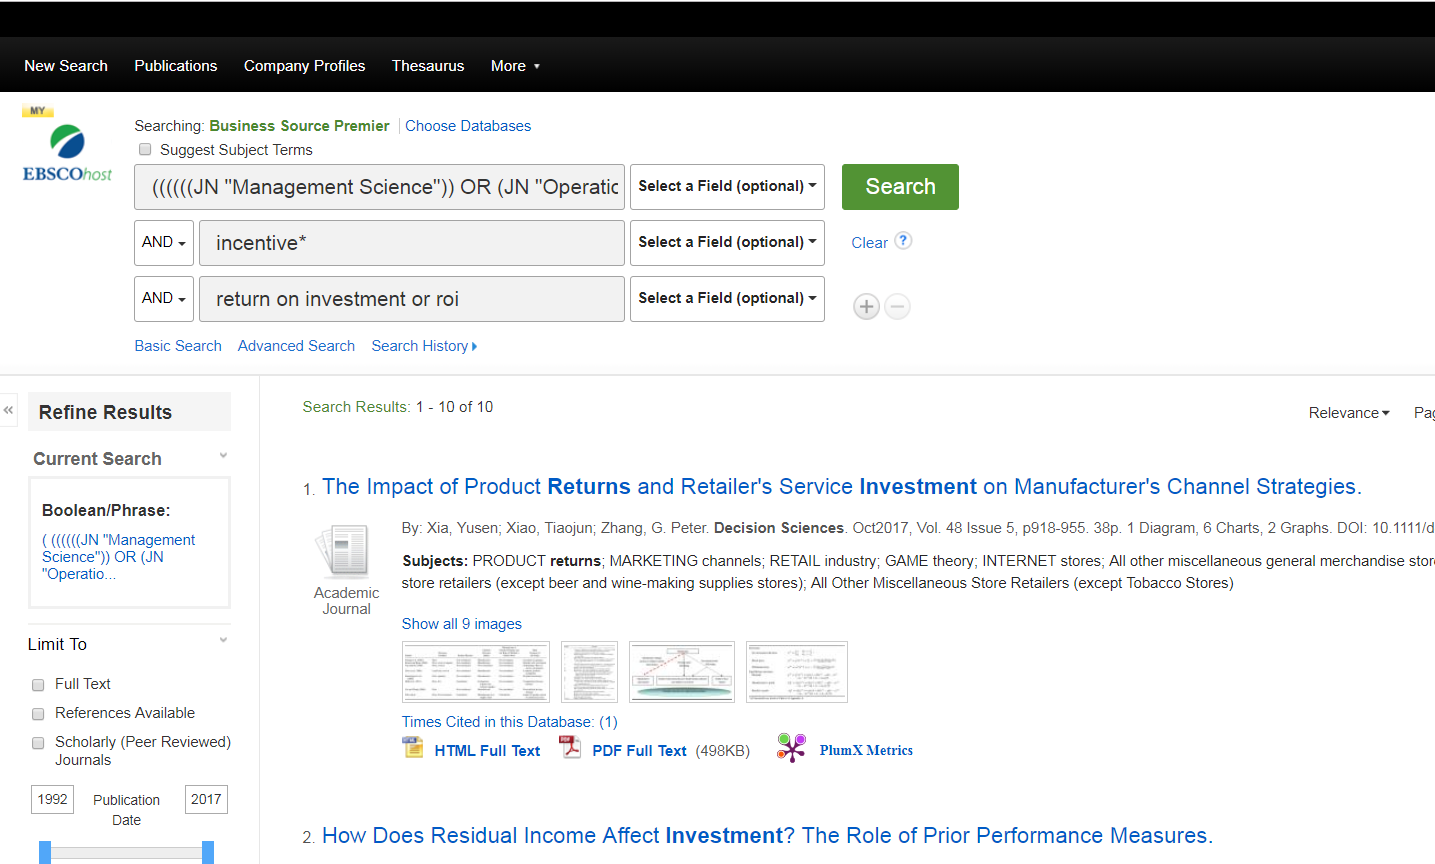Show all 9 images
1435x864 pixels.
[x=462, y=624]
